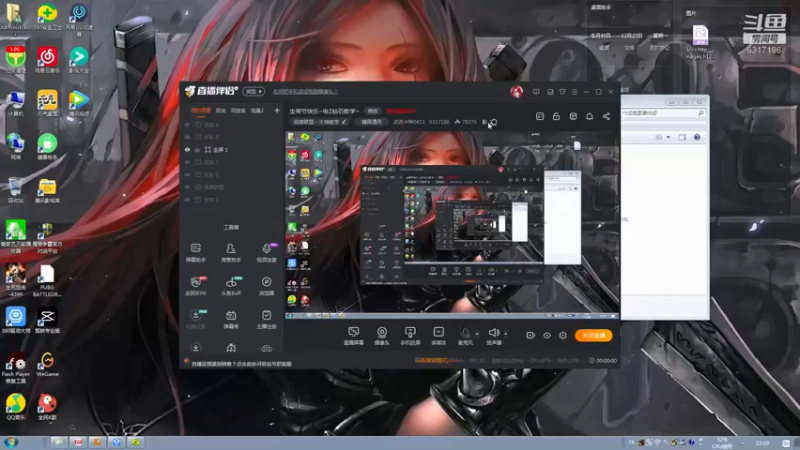Open the settings gear beside the orange button
This screenshot has height=450, width=800.
coord(563,335)
